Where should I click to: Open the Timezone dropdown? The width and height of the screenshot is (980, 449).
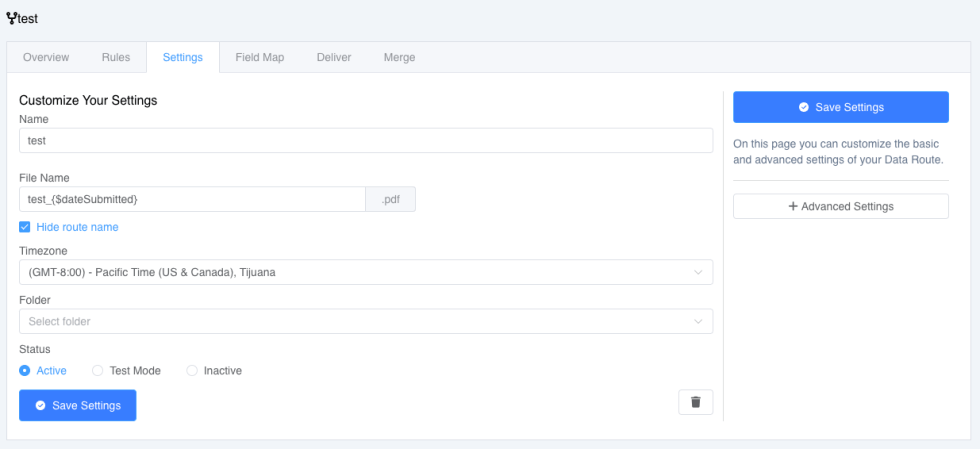tap(366, 273)
